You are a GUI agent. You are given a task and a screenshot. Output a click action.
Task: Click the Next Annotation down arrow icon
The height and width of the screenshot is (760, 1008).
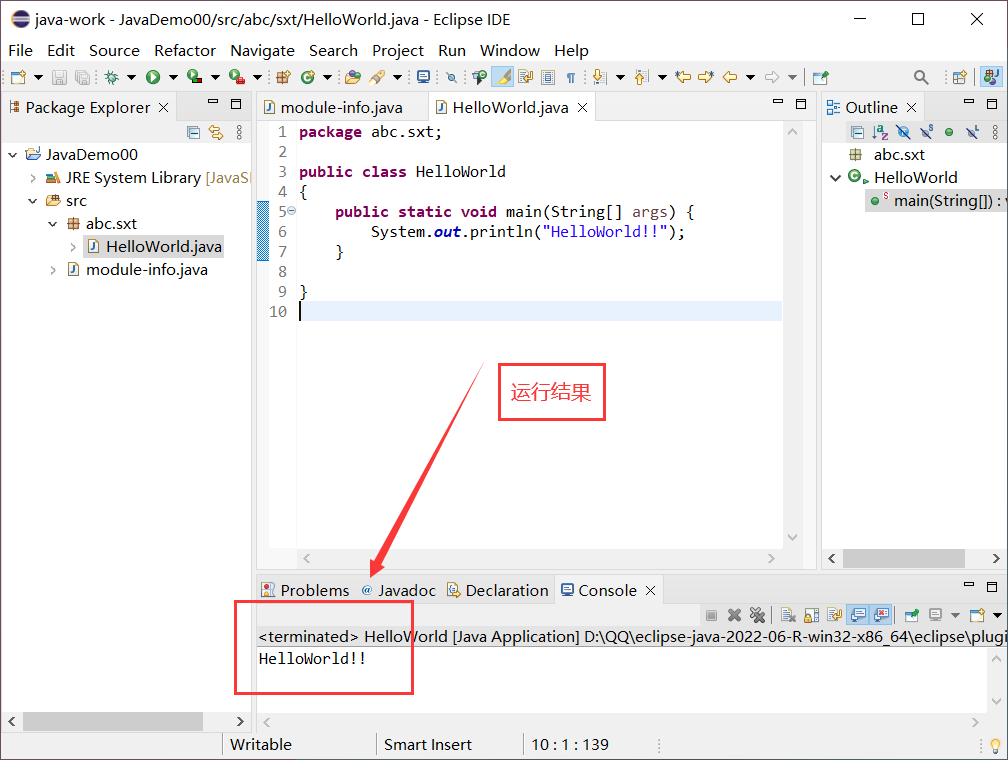pyautogui.click(x=599, y=78)
